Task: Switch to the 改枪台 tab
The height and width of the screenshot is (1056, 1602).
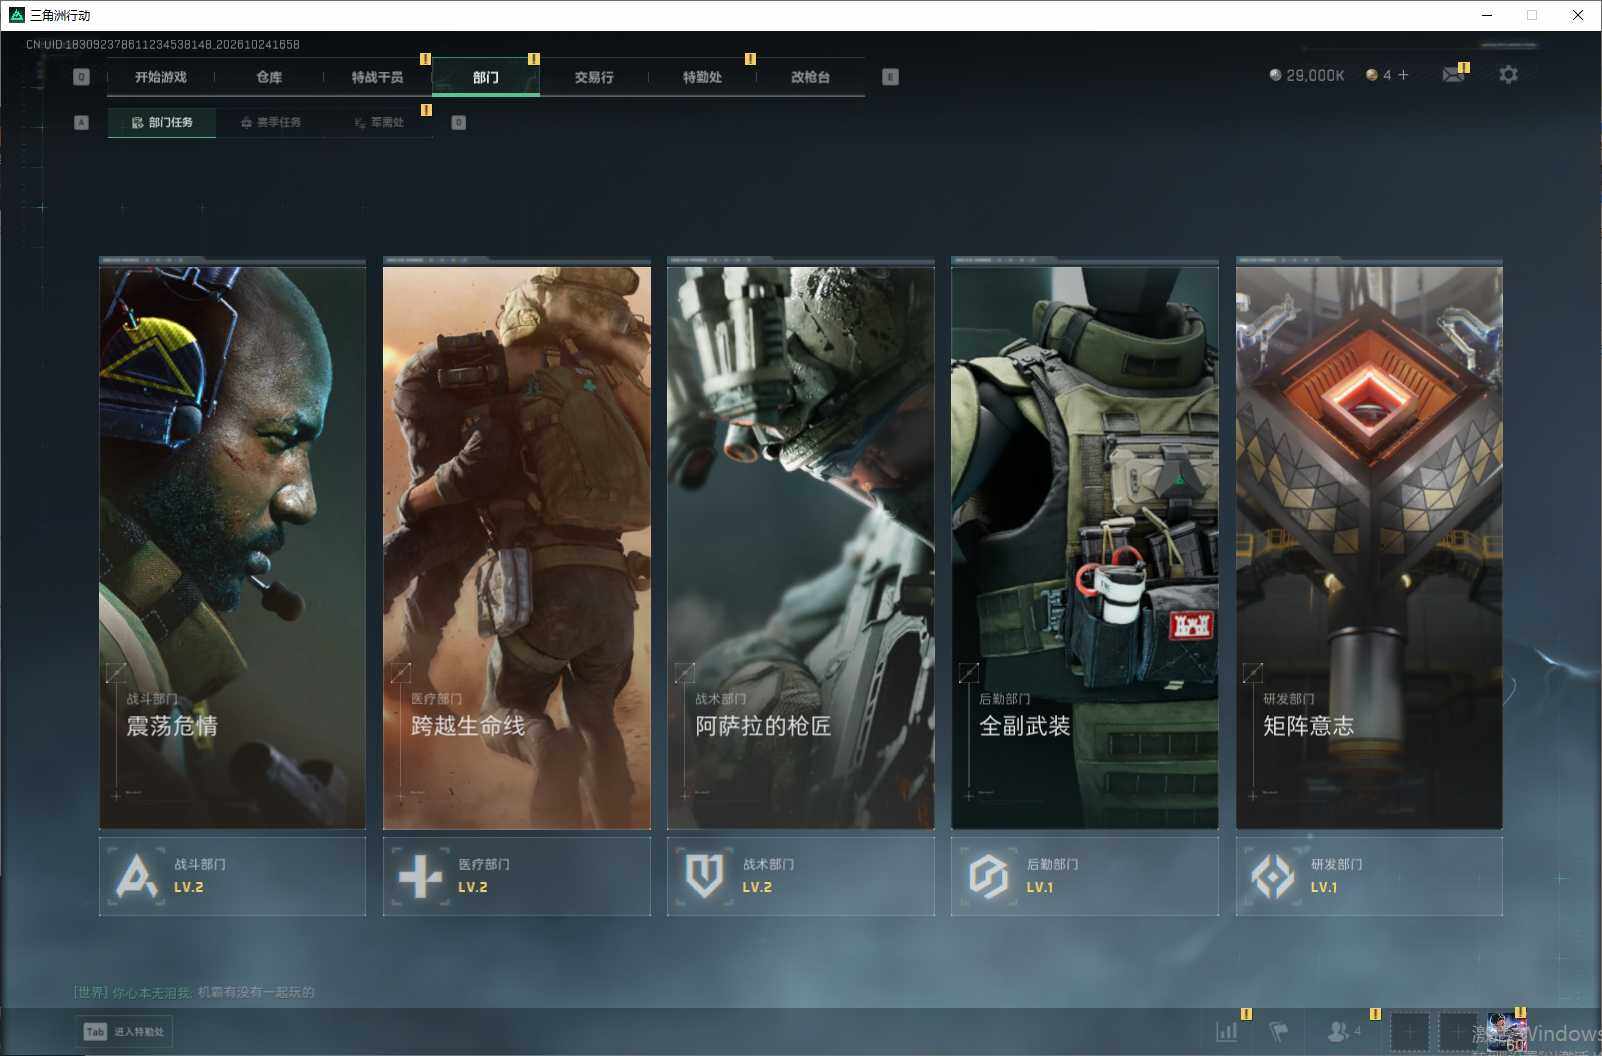Action: pyautogui.click(x=810, y=77)
